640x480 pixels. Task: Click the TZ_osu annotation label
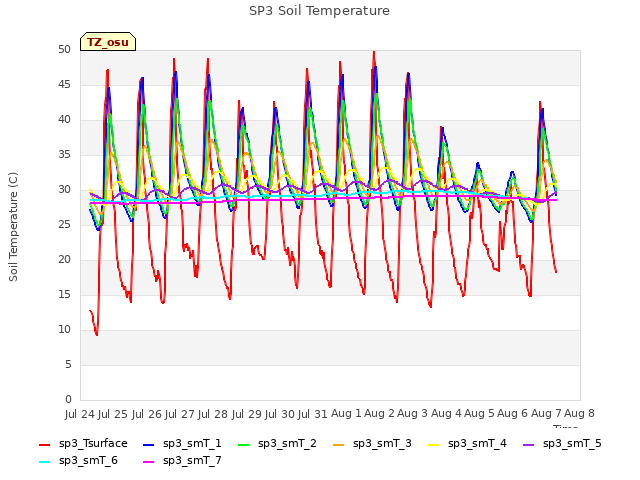108,42
